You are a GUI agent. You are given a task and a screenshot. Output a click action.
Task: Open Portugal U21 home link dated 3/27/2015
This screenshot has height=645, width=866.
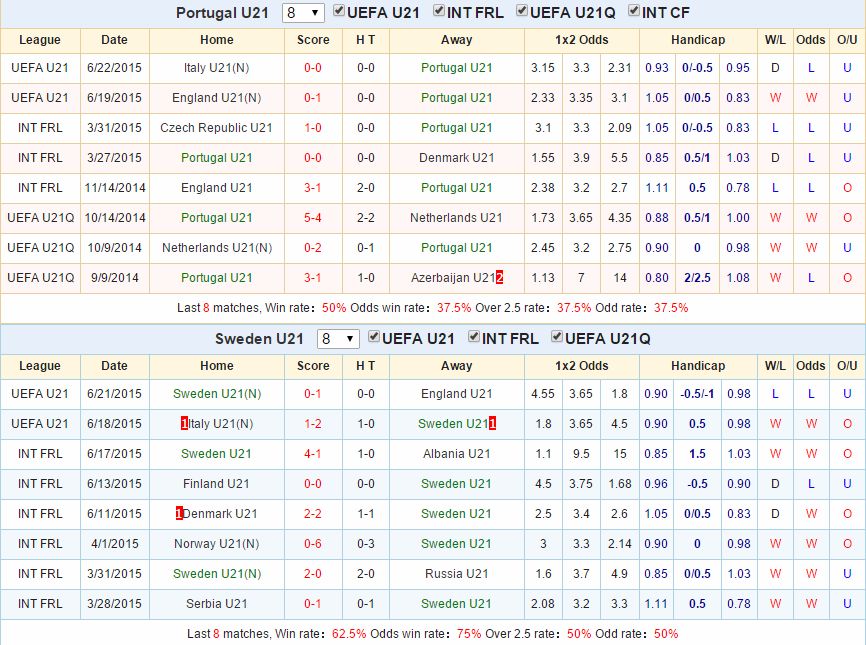[x=216, y=158]
